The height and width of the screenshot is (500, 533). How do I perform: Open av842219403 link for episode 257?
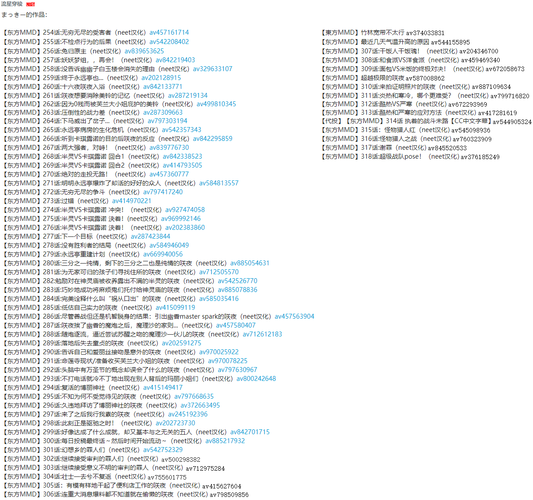point(175,60)
